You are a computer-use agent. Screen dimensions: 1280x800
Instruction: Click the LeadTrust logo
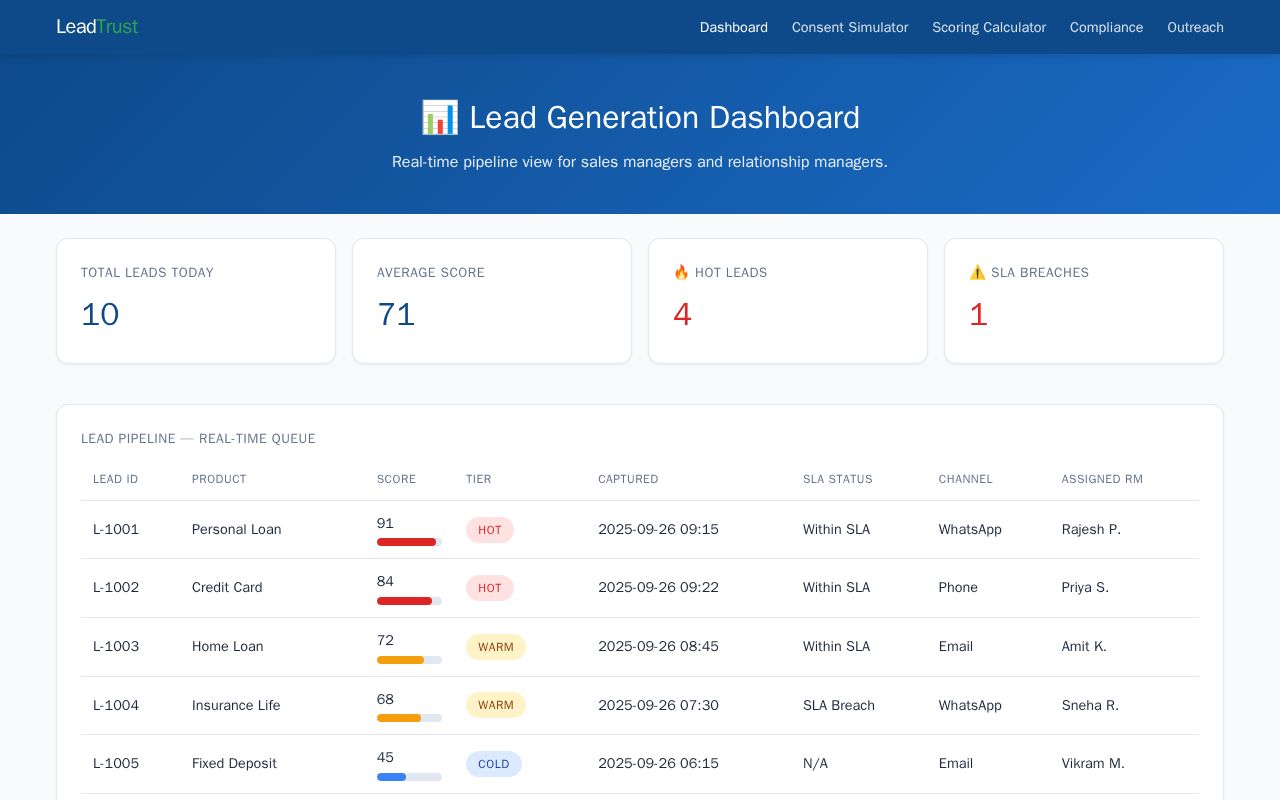pyautogui.click(x=97, y=27)
